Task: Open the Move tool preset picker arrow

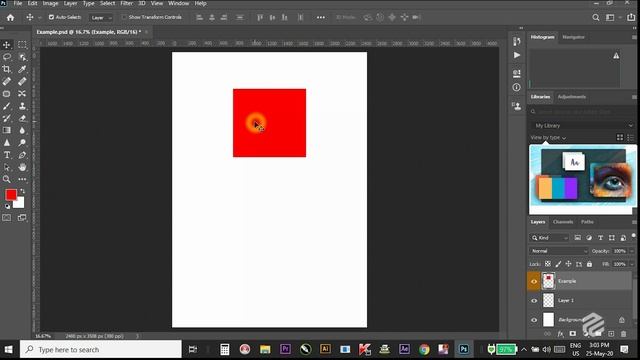Action: coord(40,18)
